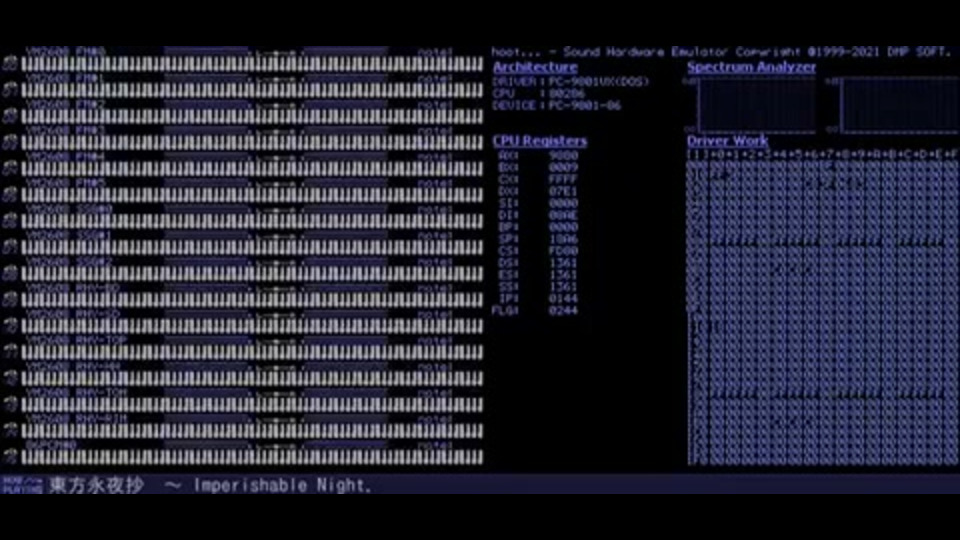
Task: Select the SSG#1 channel icon
Action: pos(10,247)
